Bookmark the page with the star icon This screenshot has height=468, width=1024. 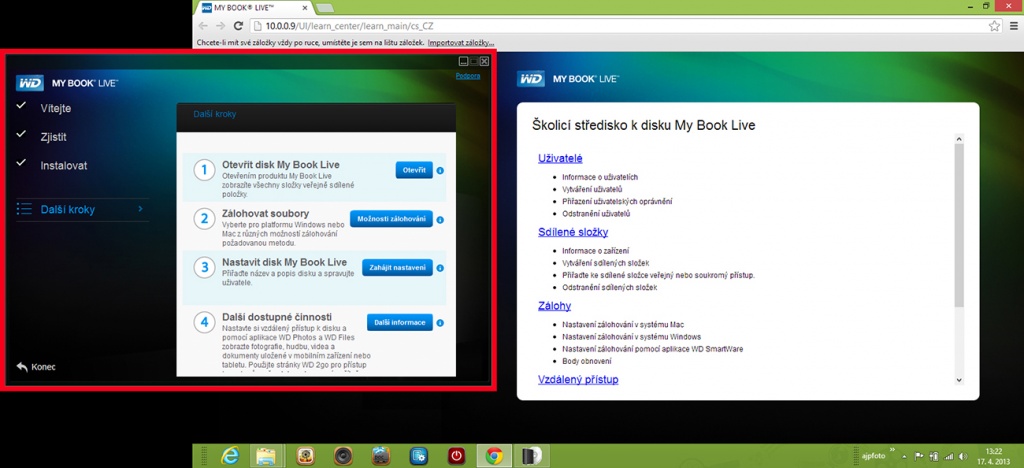coord(994,26)
